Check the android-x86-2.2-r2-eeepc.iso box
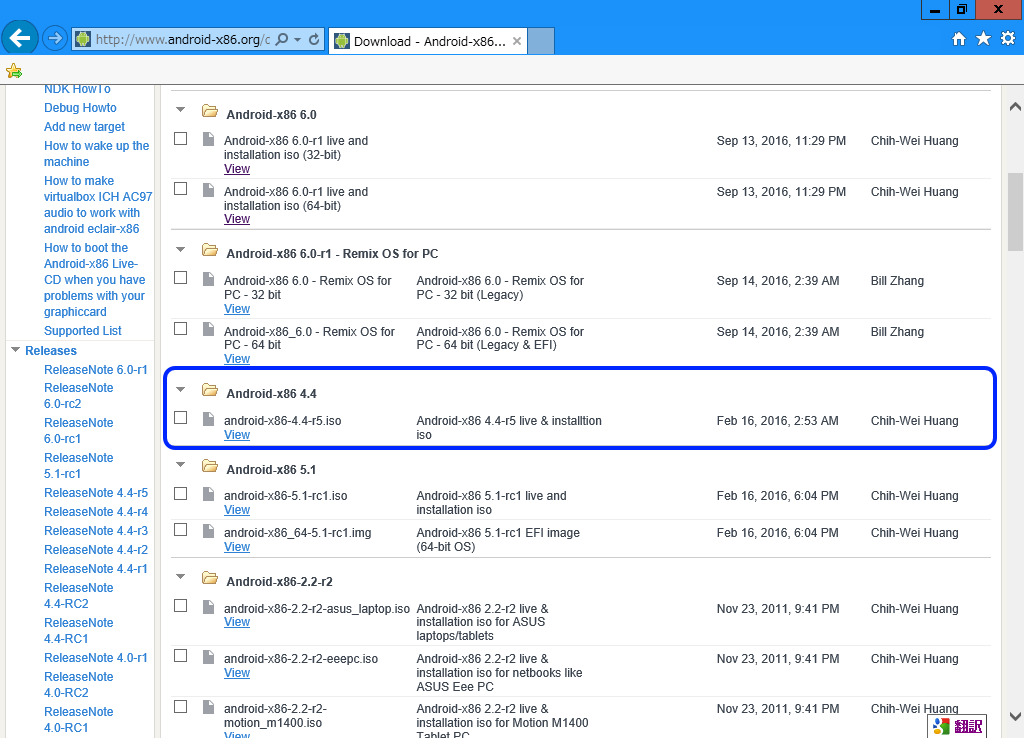Viewport: 1024px width, 738px height. coord(181,656)
